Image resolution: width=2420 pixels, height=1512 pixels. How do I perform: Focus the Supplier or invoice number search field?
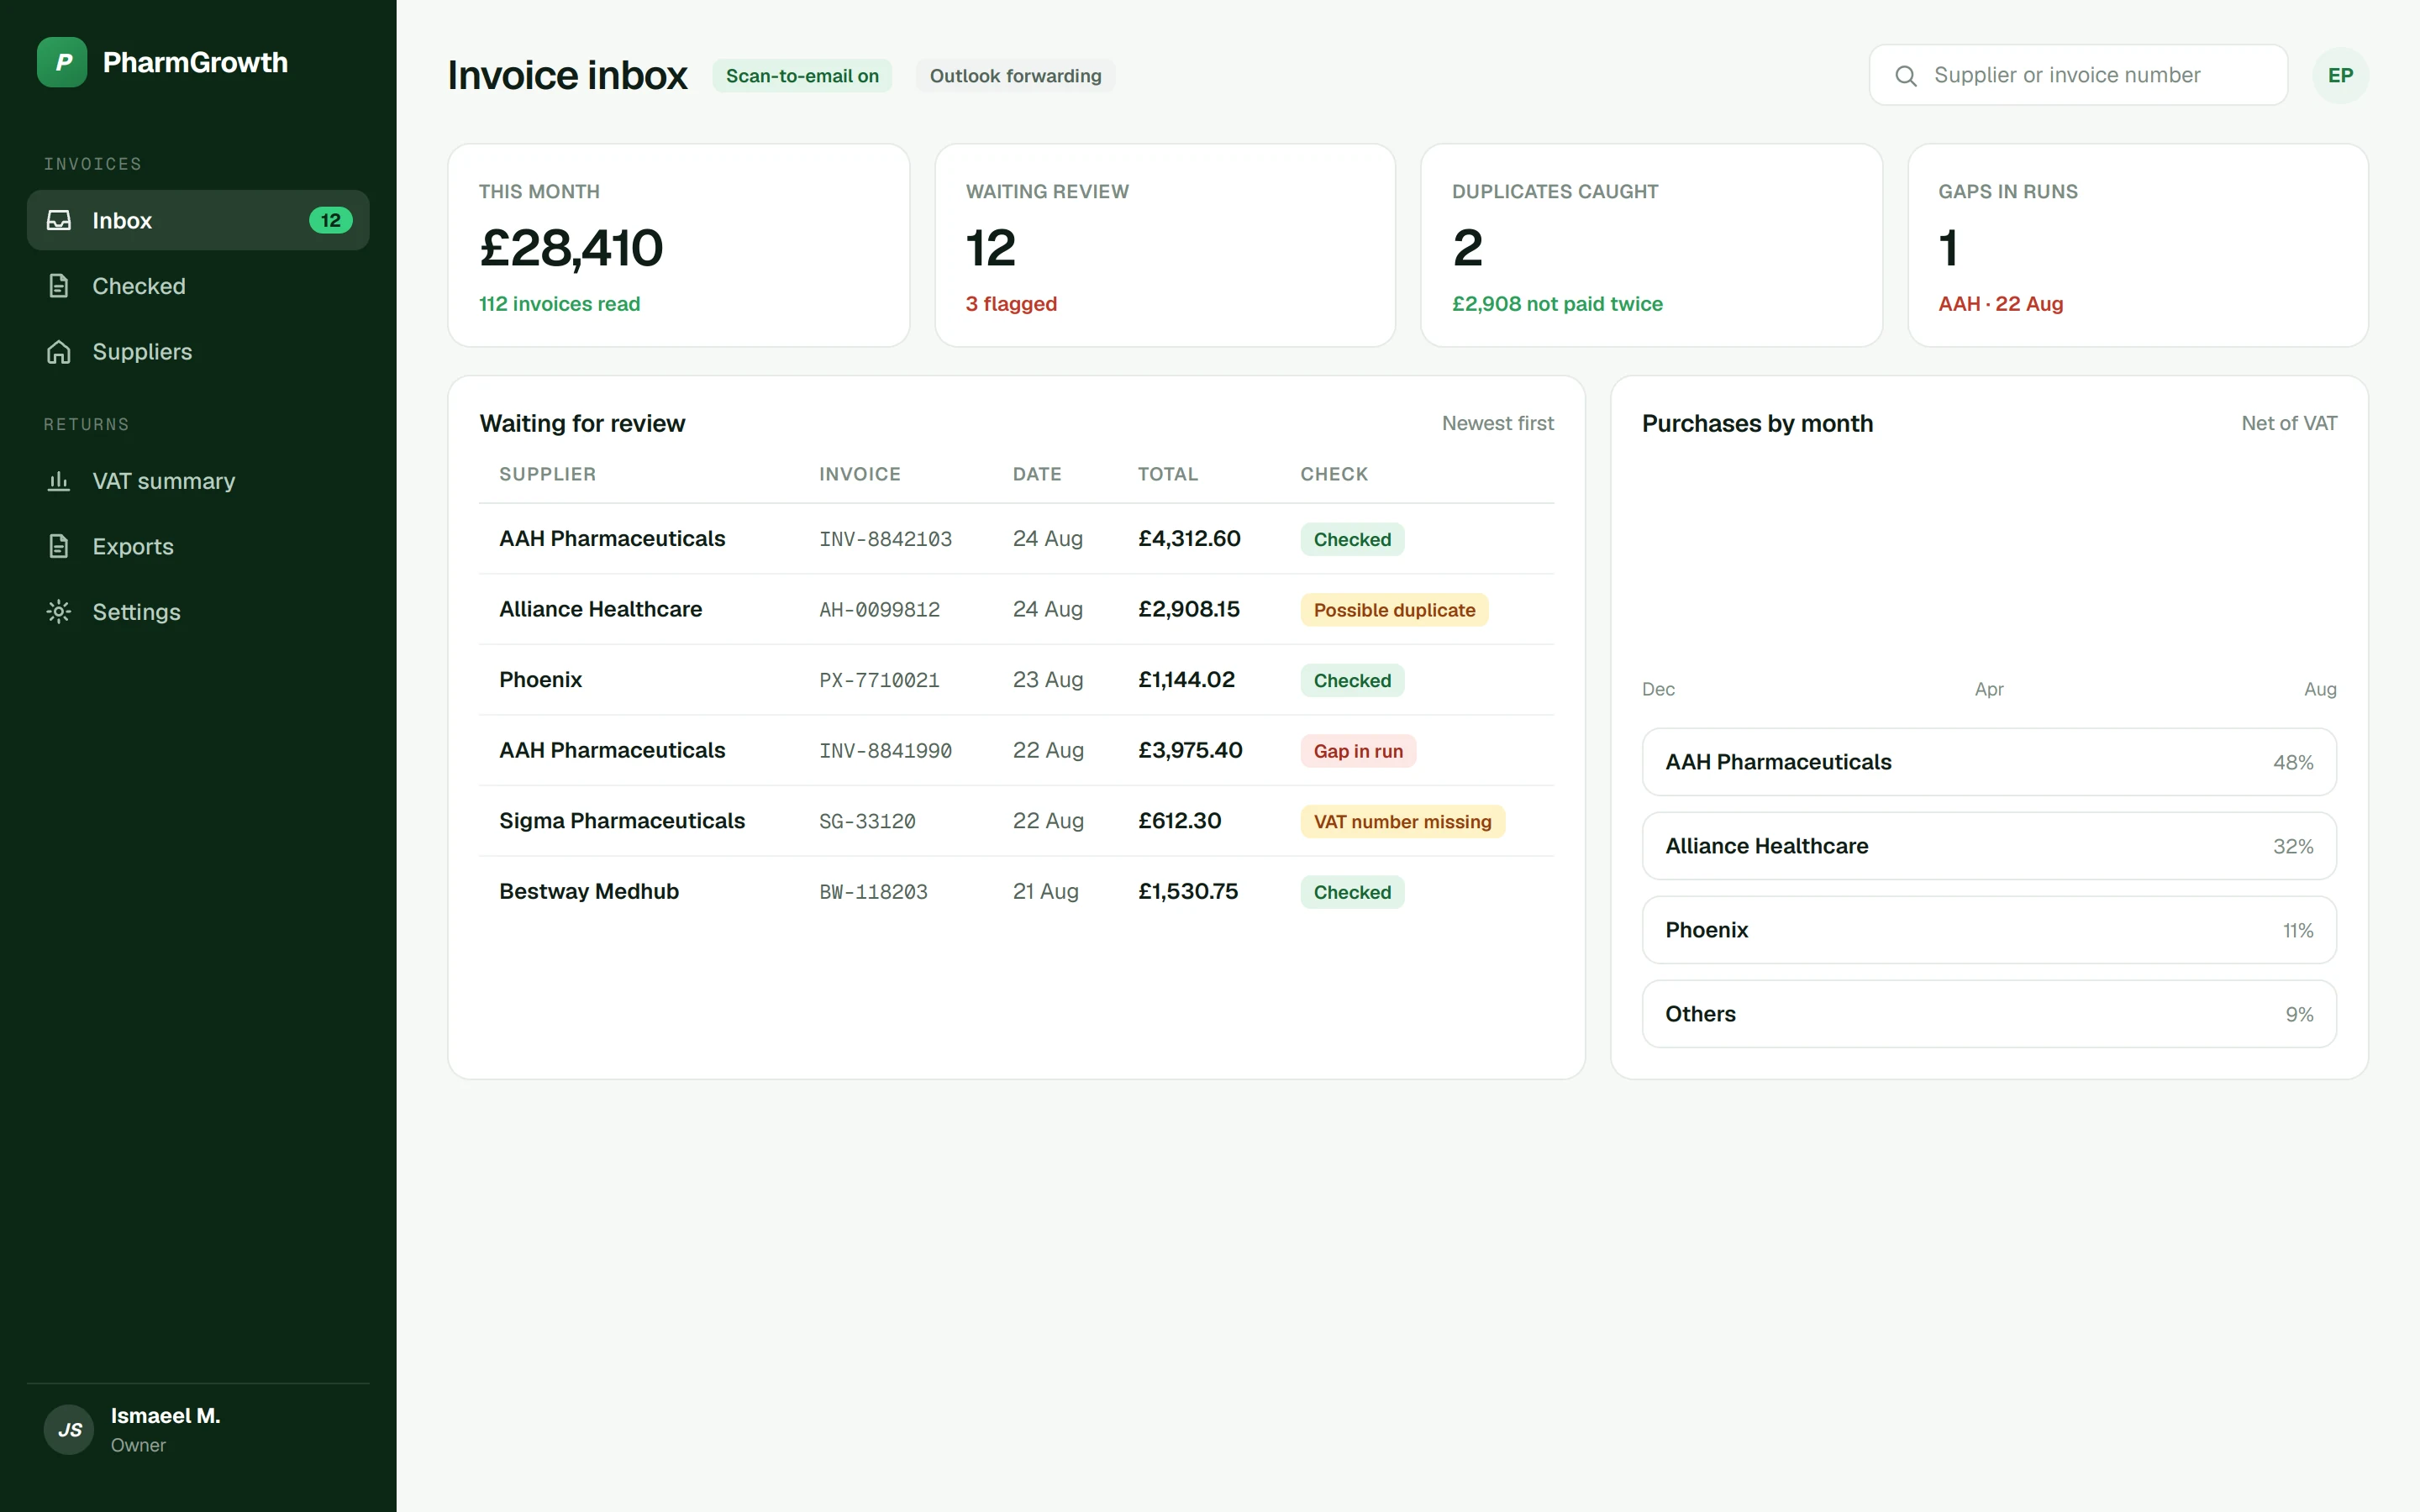point(2078,75)
